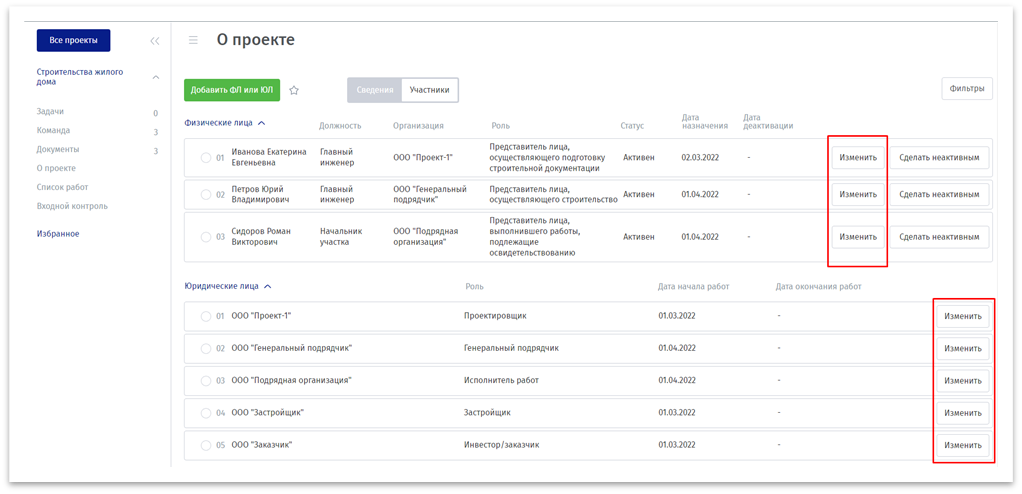1022x494 pixels.
Task: Select radio button for Иванова Екатерина Евгеньевна
Action: coord(206,158)
